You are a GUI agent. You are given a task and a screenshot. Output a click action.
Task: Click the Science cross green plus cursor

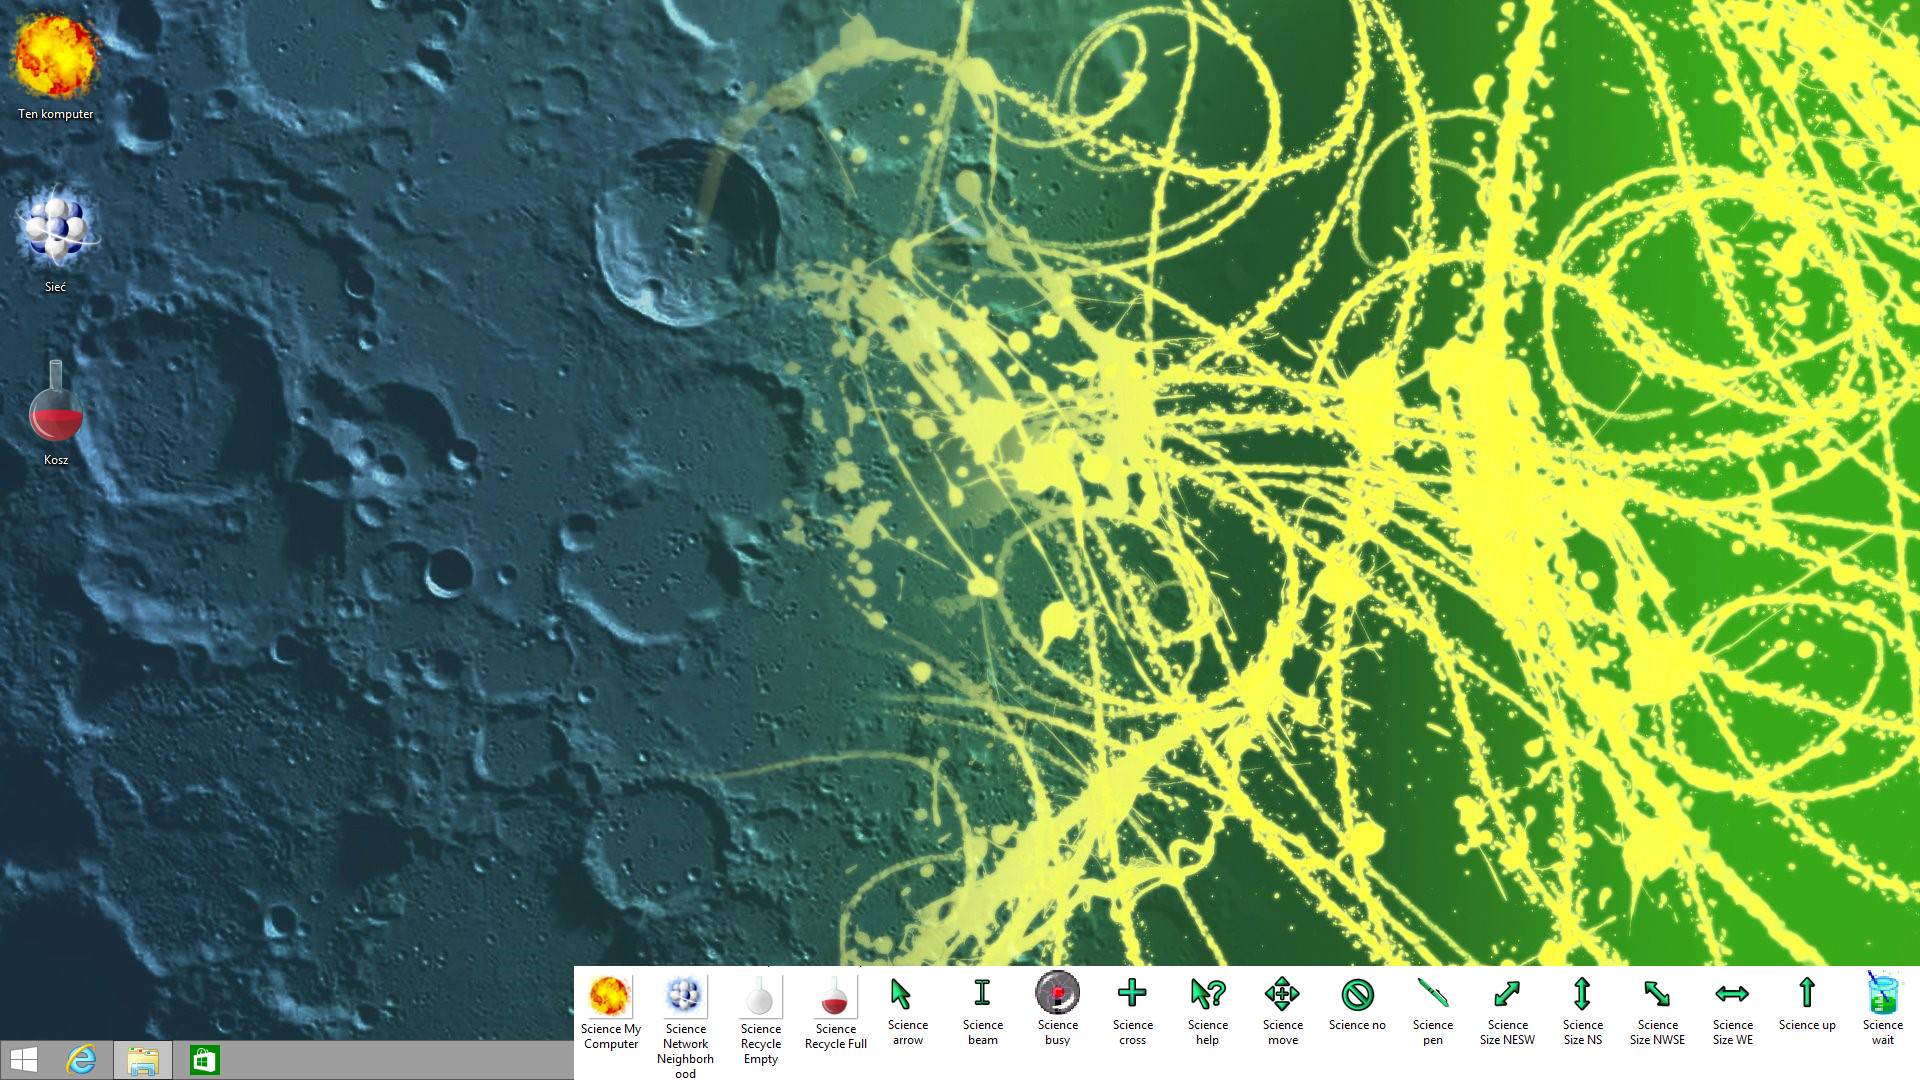[x=1132, y=993]
